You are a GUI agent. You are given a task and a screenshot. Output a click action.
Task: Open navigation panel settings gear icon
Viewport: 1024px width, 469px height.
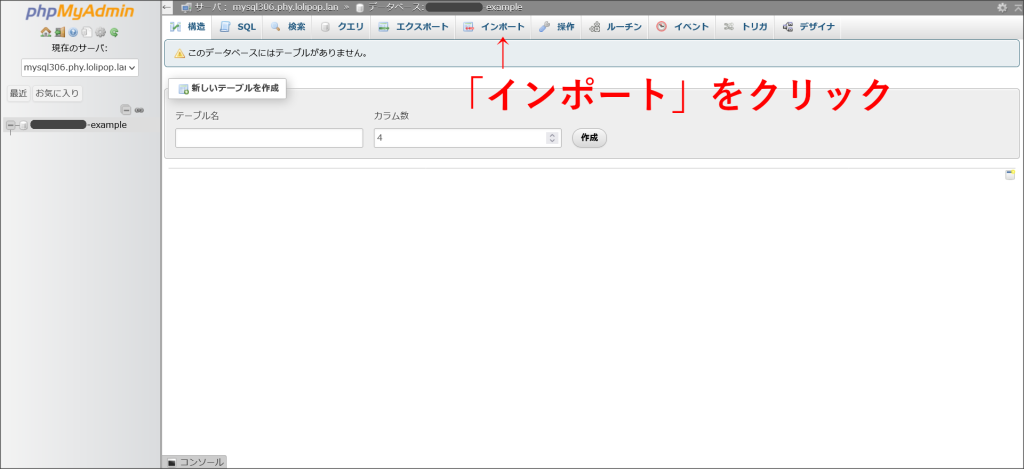pyautogui.click(x=101, y=31)
